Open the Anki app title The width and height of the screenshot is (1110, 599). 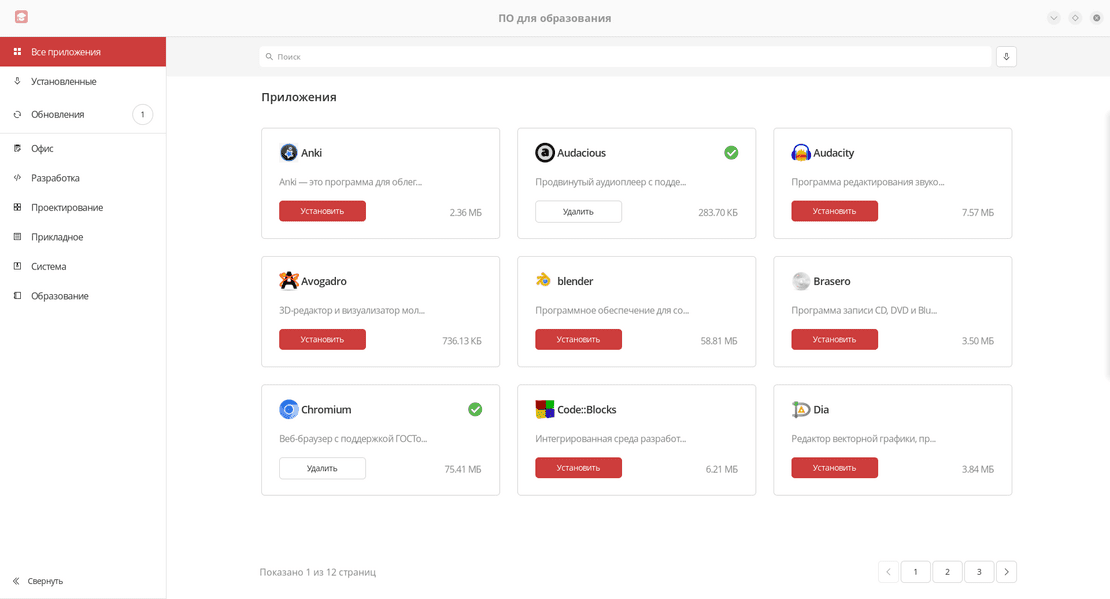pos(311,153)
